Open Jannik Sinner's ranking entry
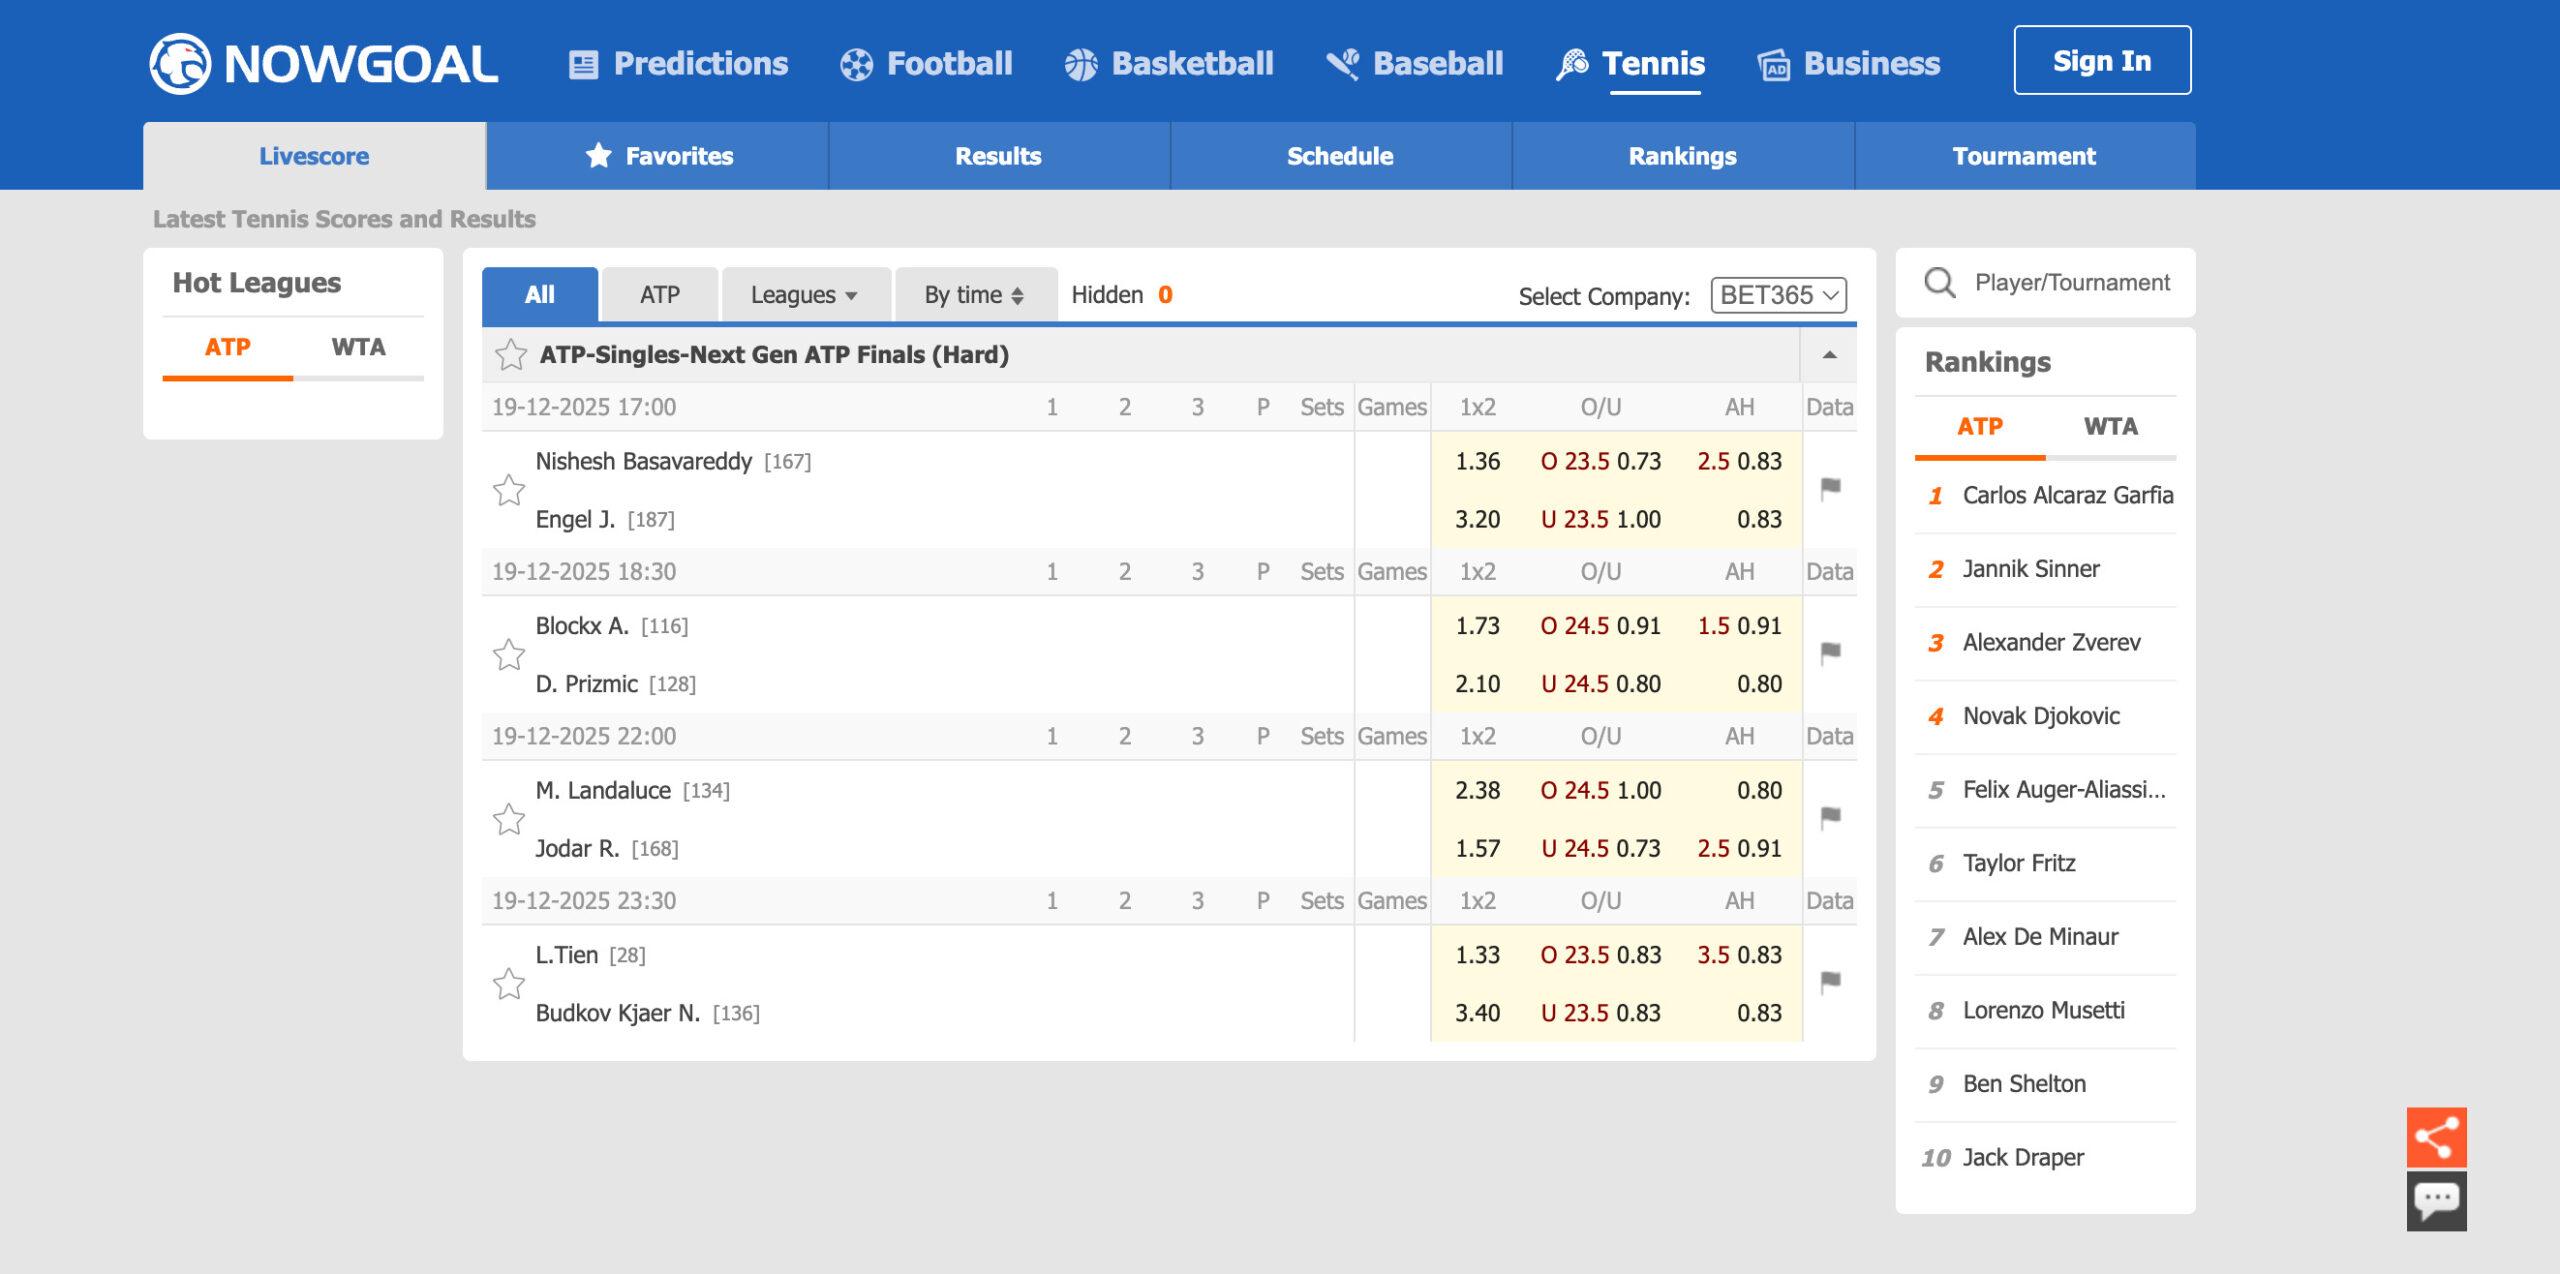This screenshot has width=2560, height=1274. tap(2030, 568)
